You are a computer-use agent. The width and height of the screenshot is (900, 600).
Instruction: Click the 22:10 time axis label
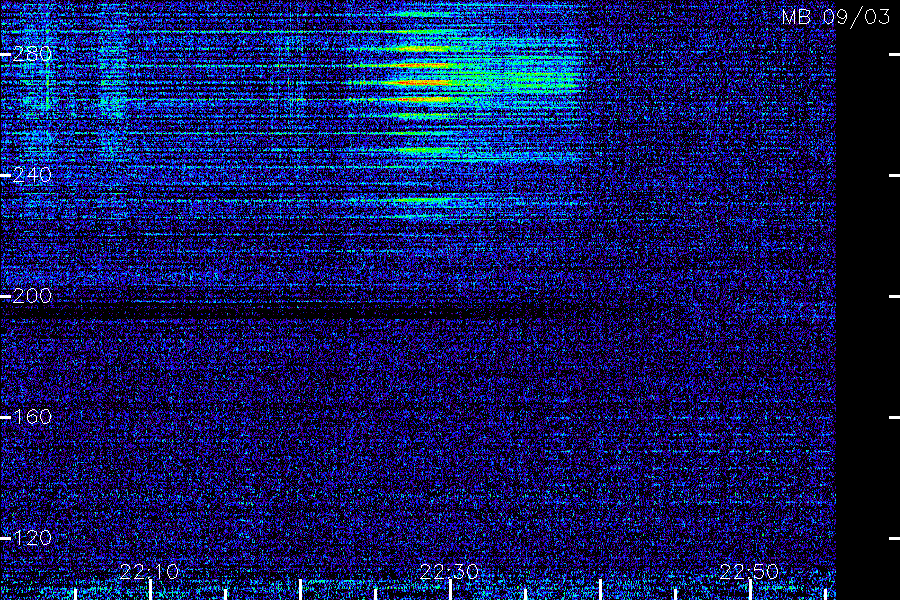149,571
